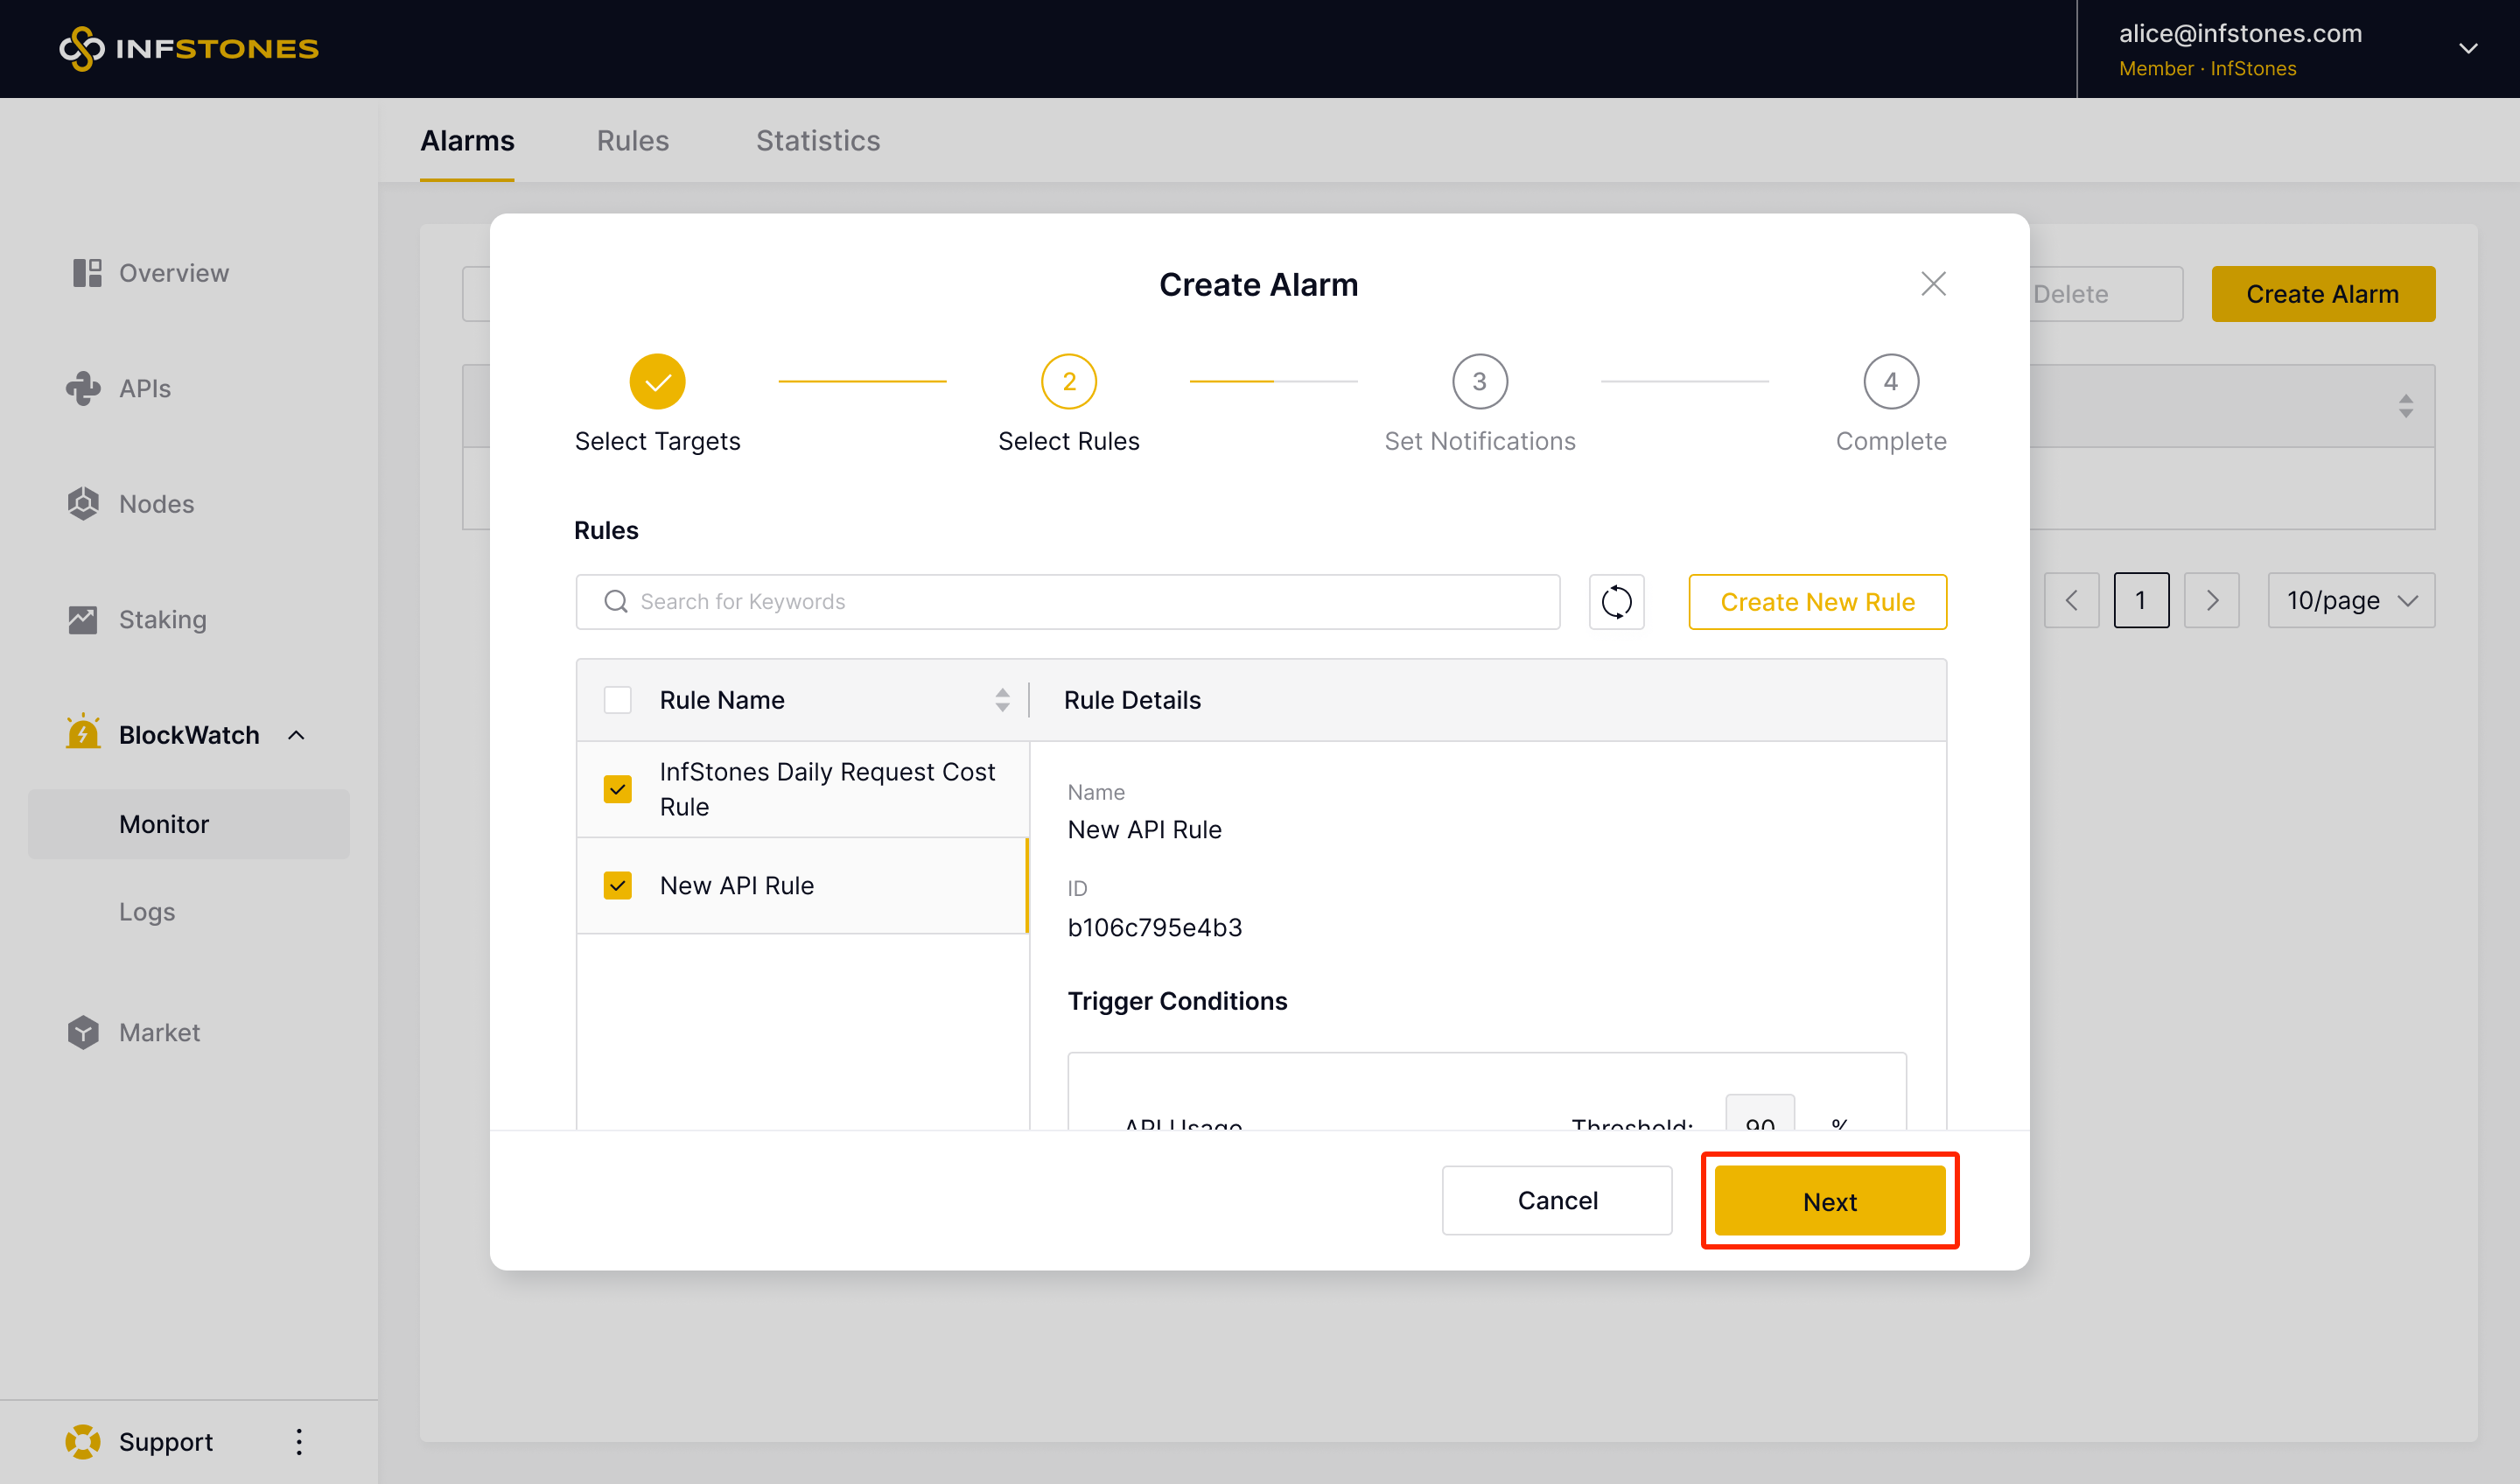The image size is (2520, 1484).
Task: Toggle the select-all Rule Name checkbox
Action: click(618, 700)
